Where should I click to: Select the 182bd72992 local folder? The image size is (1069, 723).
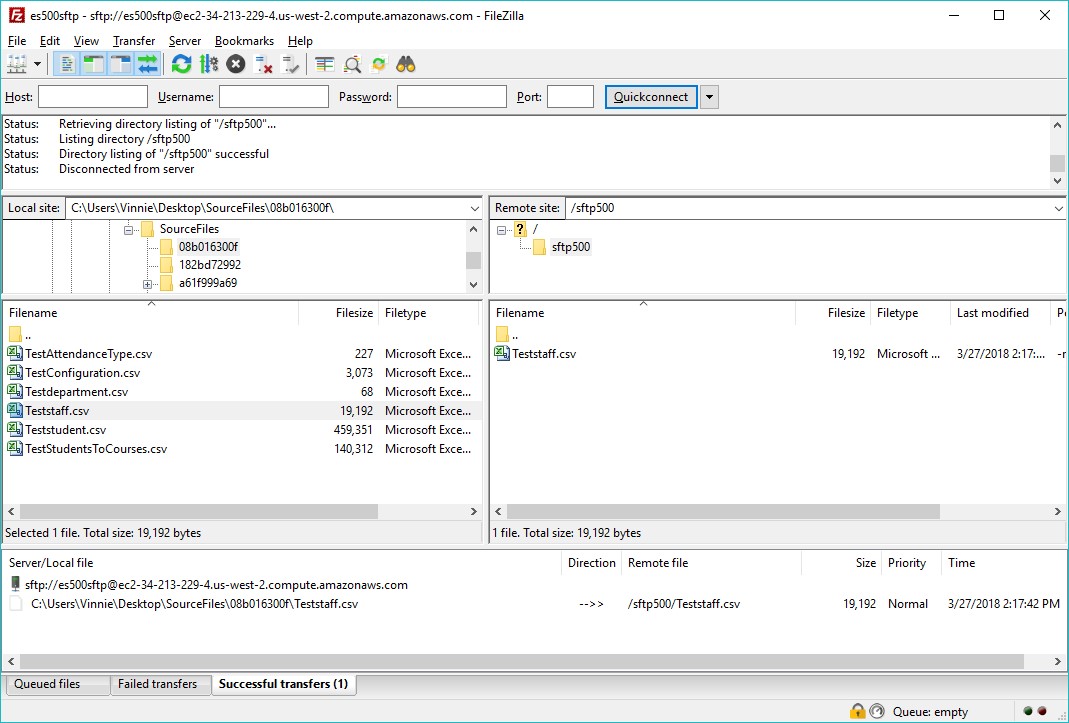(209, 265)
